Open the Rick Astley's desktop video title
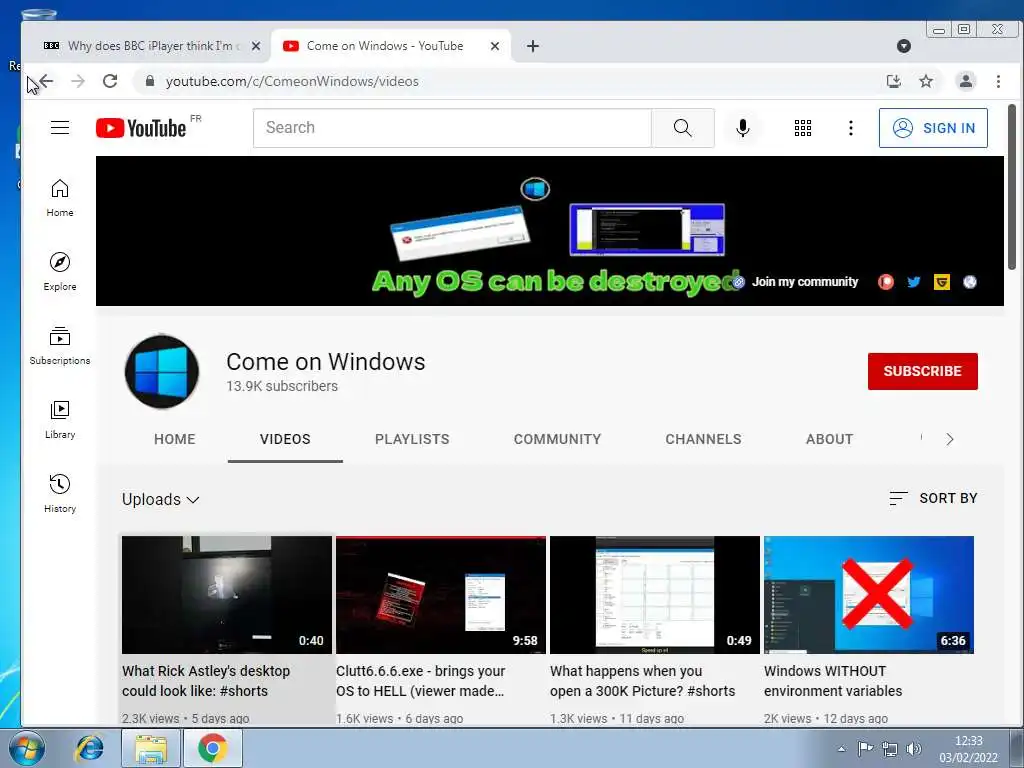Screen dimensions: 1024x768 (x=206, y=681)
